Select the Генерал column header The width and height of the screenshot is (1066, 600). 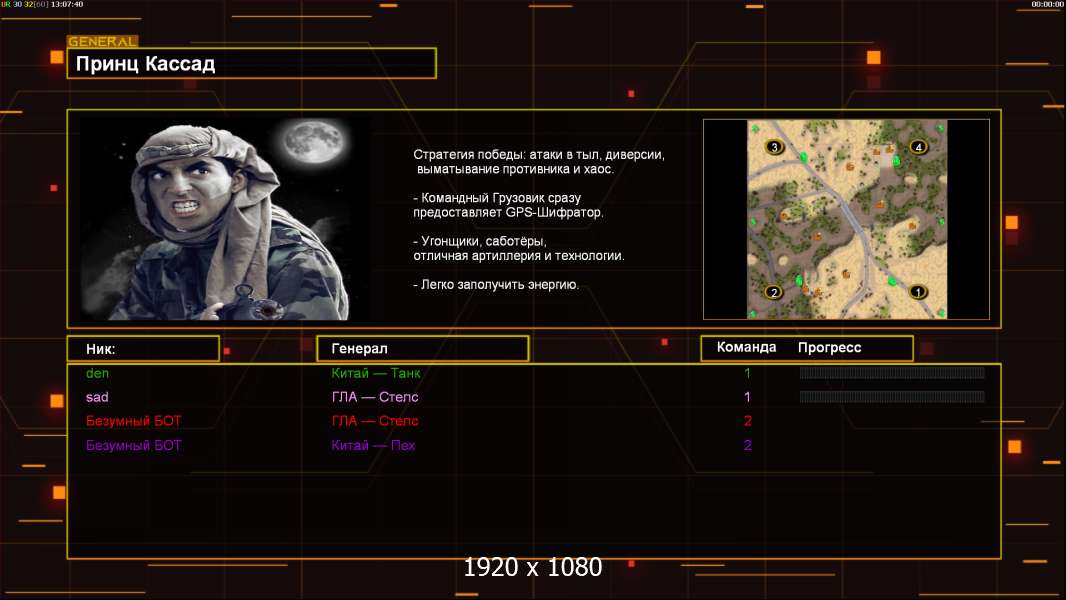(x=422, y=348)
